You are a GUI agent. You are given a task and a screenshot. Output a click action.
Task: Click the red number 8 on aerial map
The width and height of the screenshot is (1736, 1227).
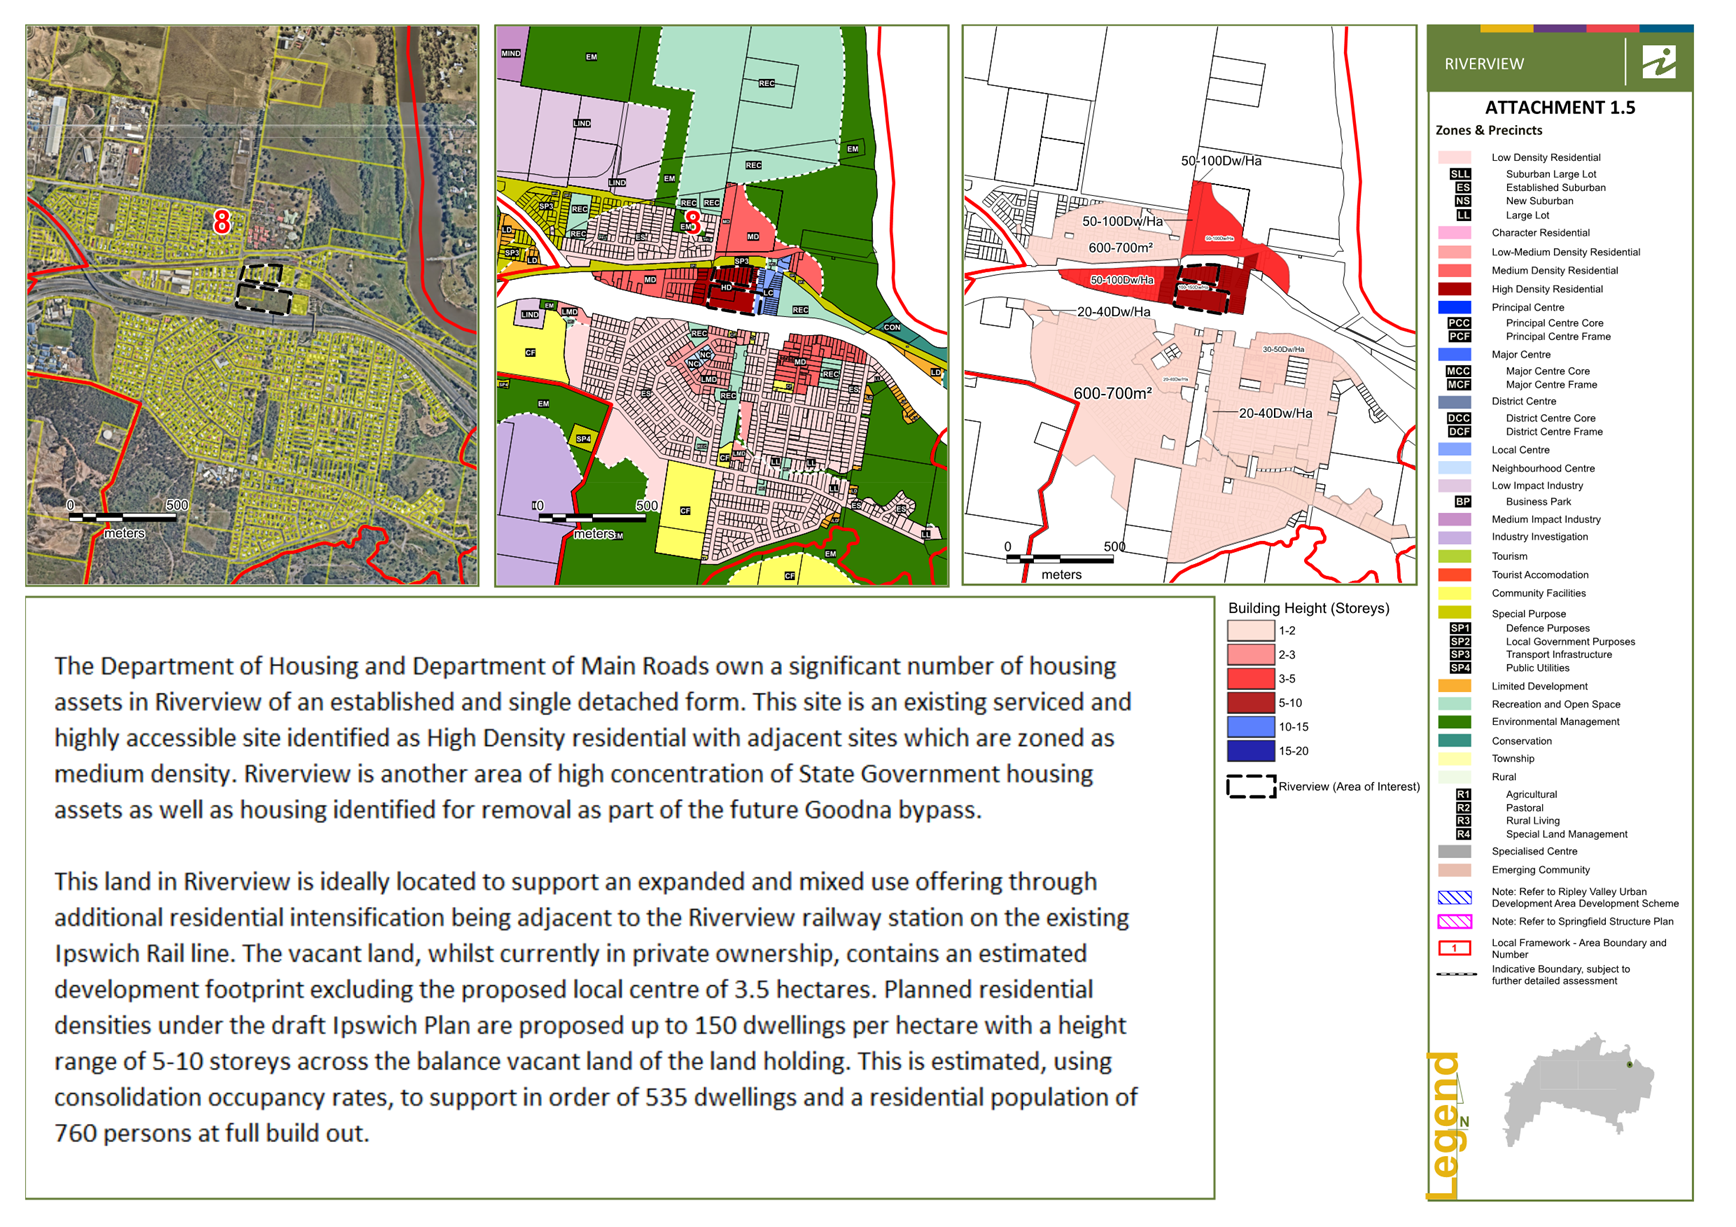coord(222,222)
